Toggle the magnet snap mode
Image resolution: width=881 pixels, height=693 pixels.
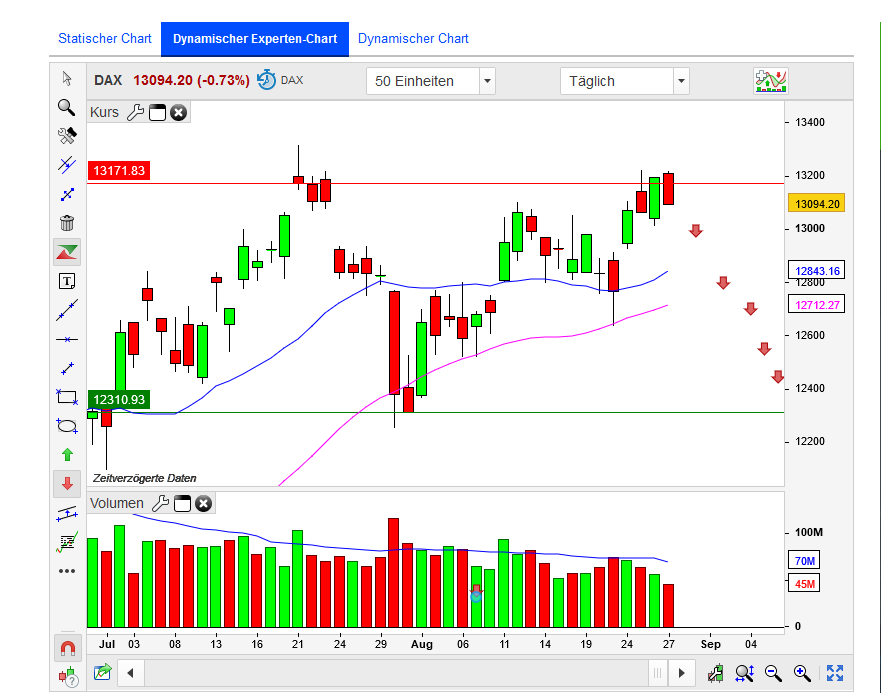click(x=67, y=649)
